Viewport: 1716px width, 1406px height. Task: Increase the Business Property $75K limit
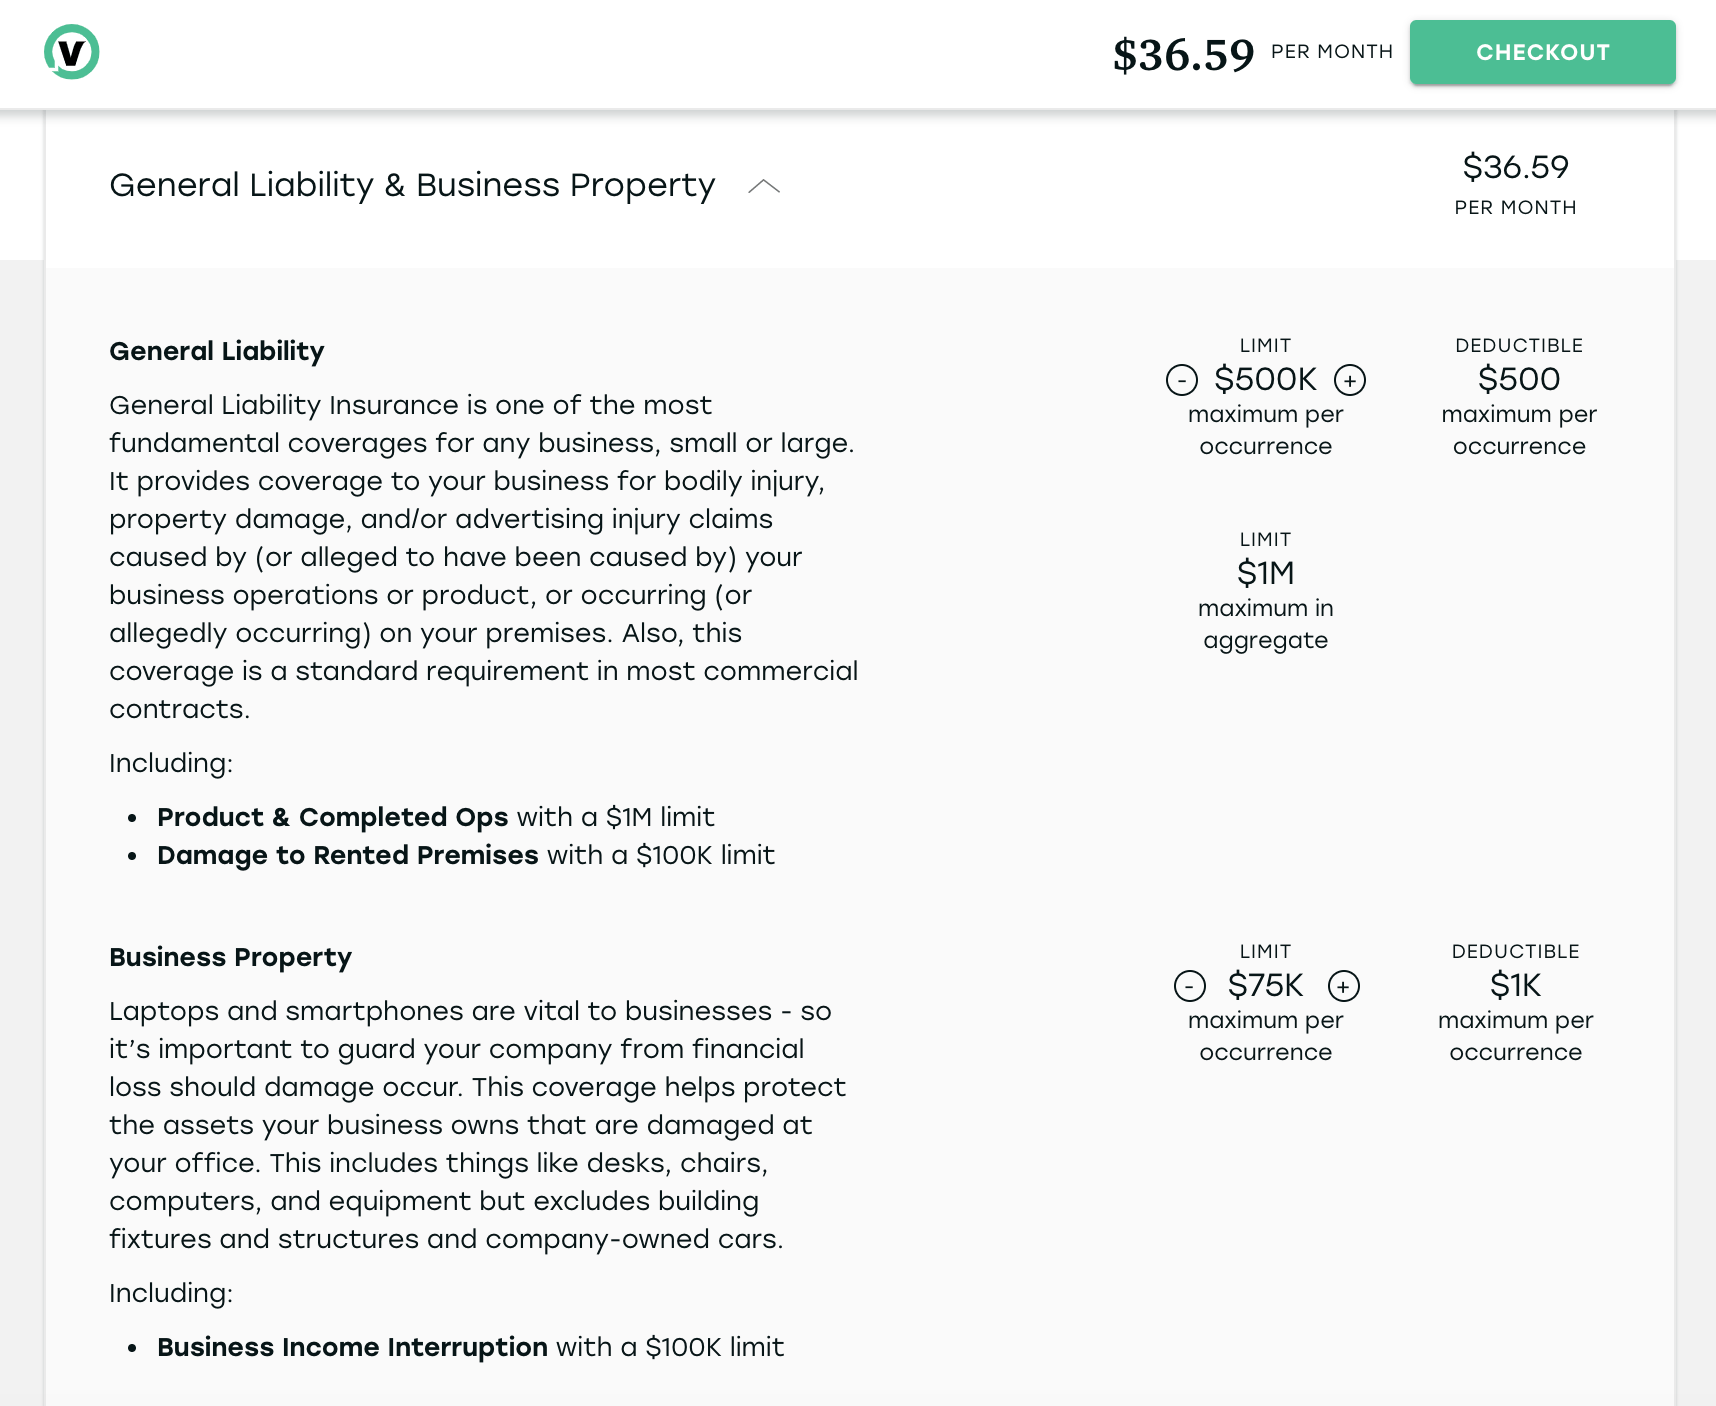(x=1344, y=986)
